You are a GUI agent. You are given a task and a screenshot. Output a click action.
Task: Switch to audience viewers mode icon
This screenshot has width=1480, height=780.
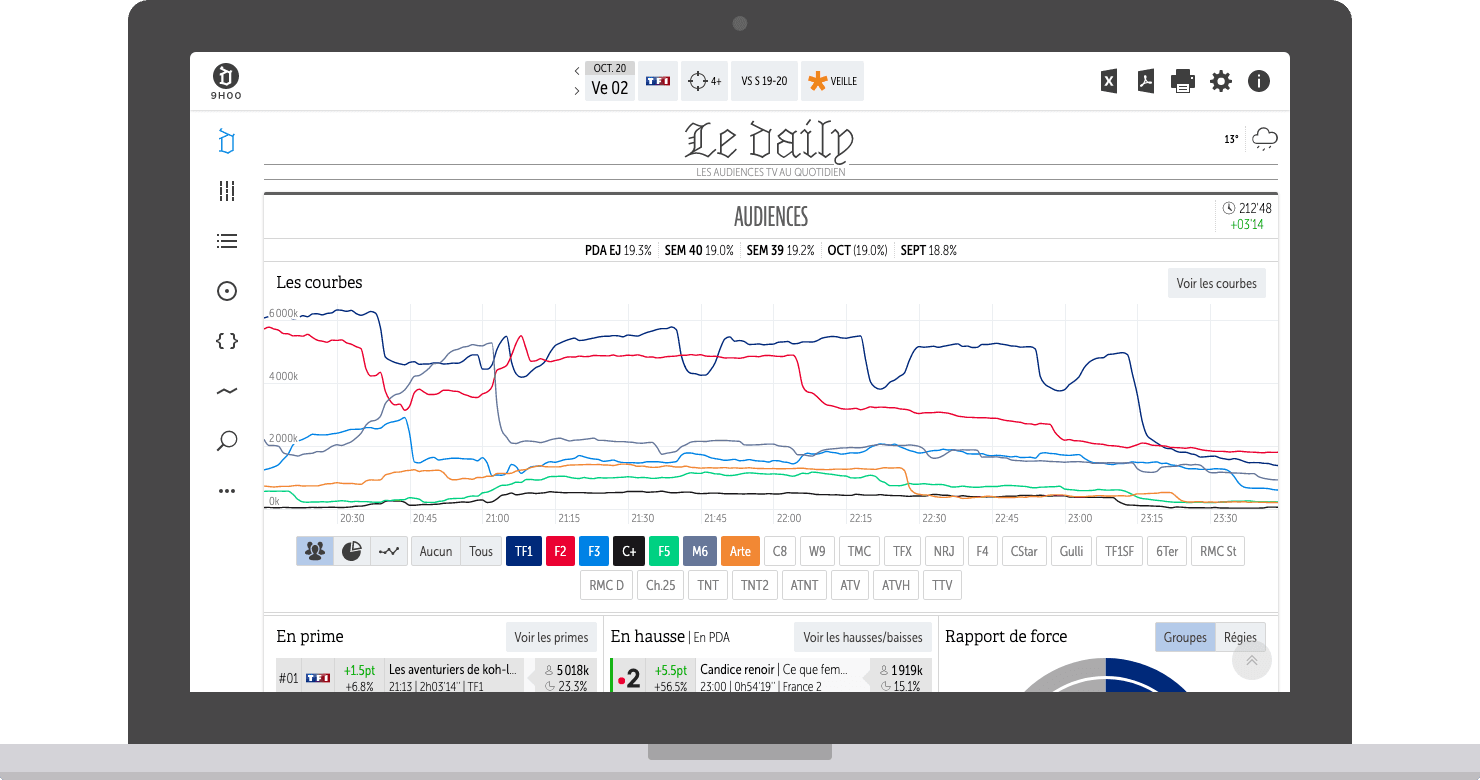tap(315, 551)
